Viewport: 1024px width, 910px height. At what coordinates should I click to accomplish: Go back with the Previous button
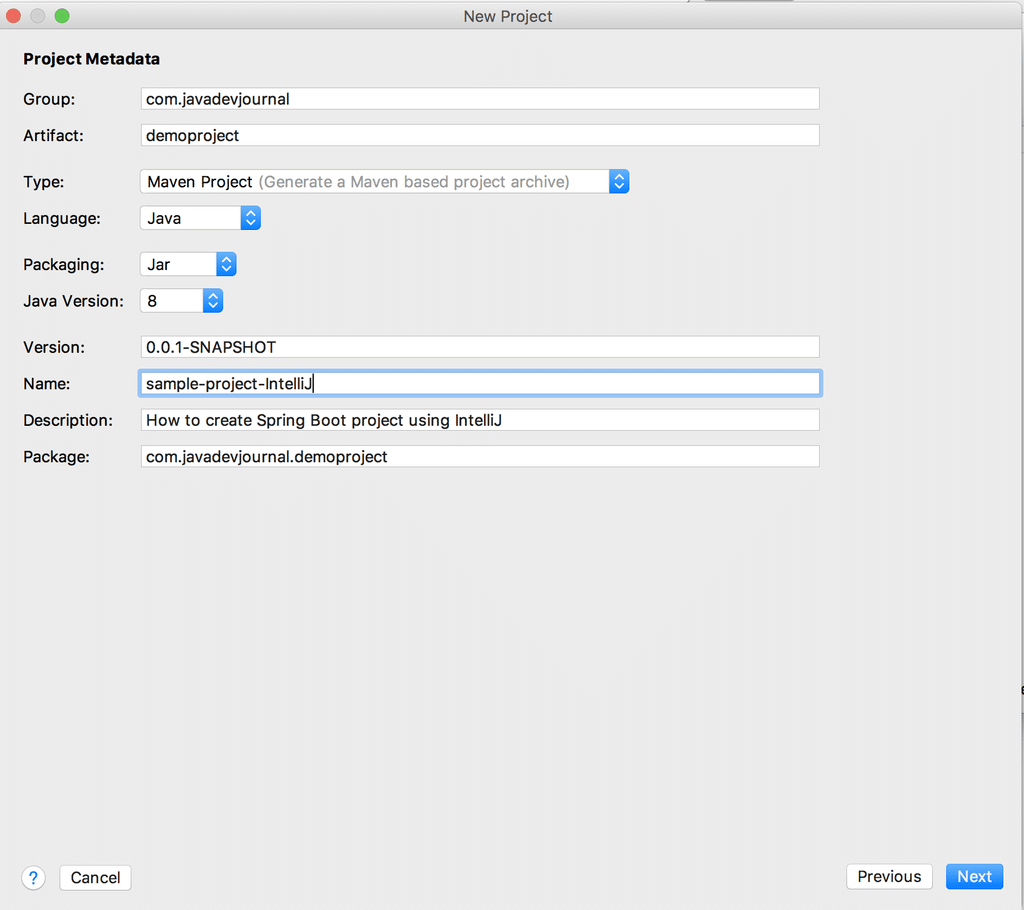[x=889, y=877]
